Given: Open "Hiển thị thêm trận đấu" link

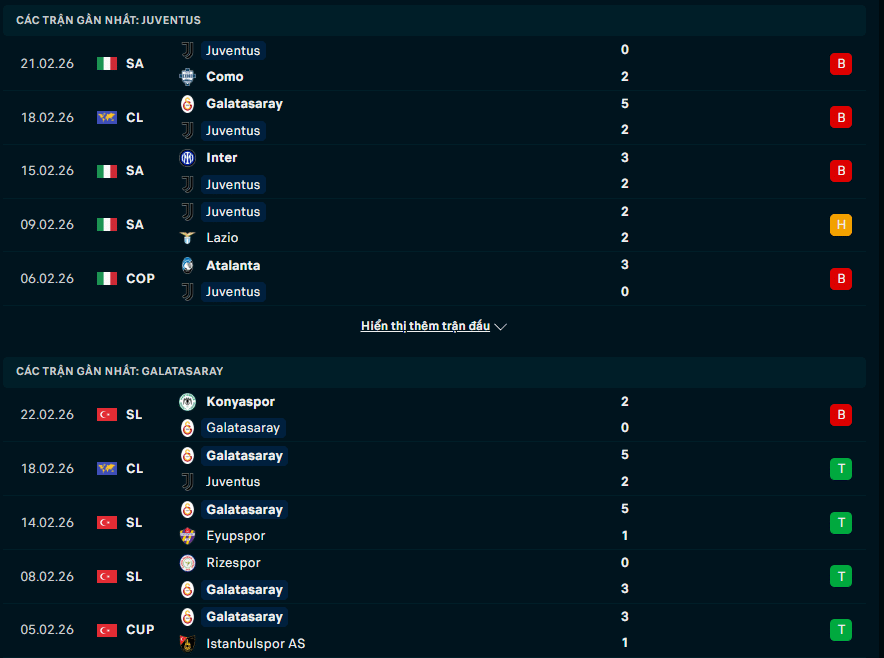Looking at the screenshot, I should [x=425, y=326].
